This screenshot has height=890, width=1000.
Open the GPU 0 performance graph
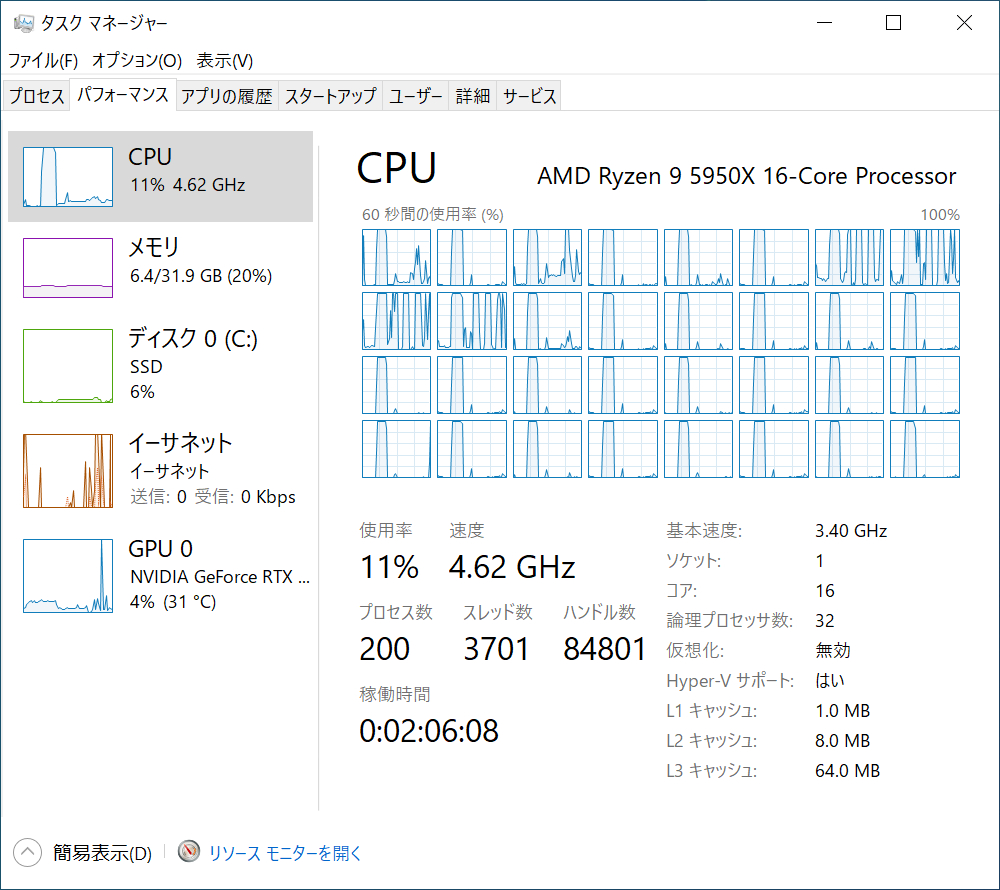pos(68,576)
